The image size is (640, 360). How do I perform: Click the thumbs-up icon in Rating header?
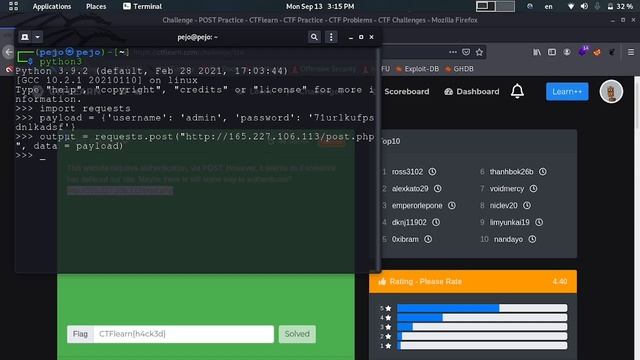tap(382, 281)
